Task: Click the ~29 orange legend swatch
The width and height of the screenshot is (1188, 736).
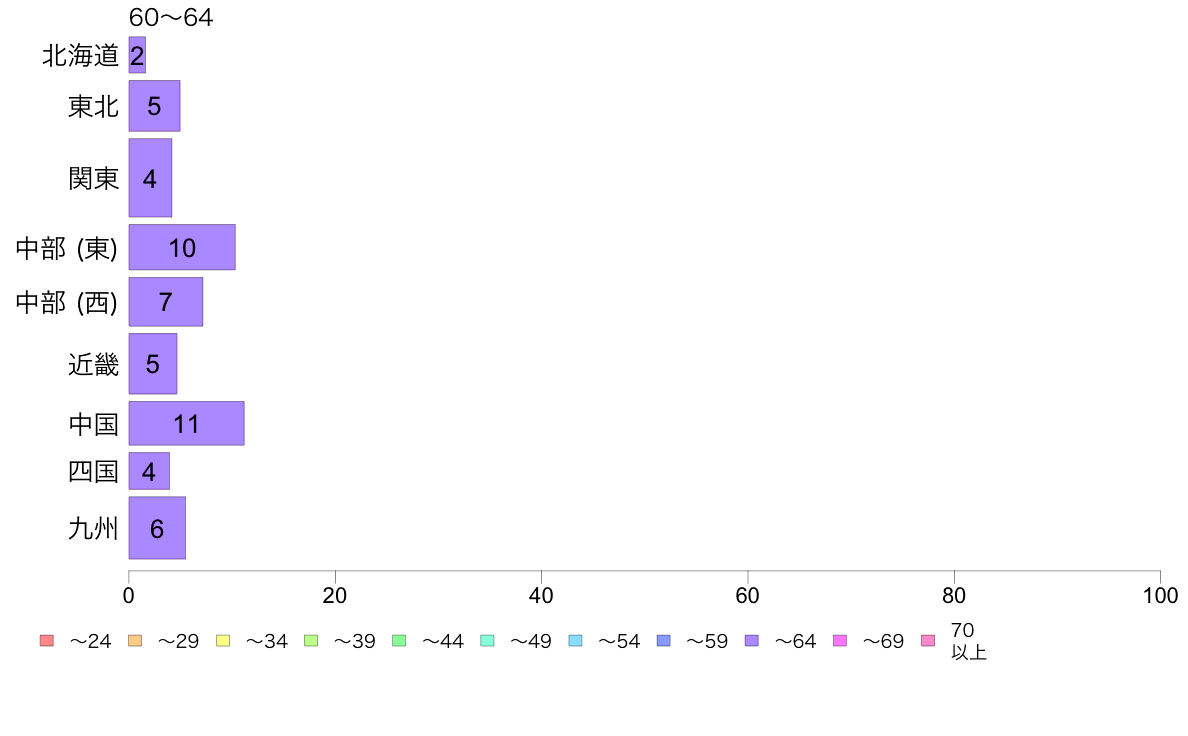Action: coord(135,640)
